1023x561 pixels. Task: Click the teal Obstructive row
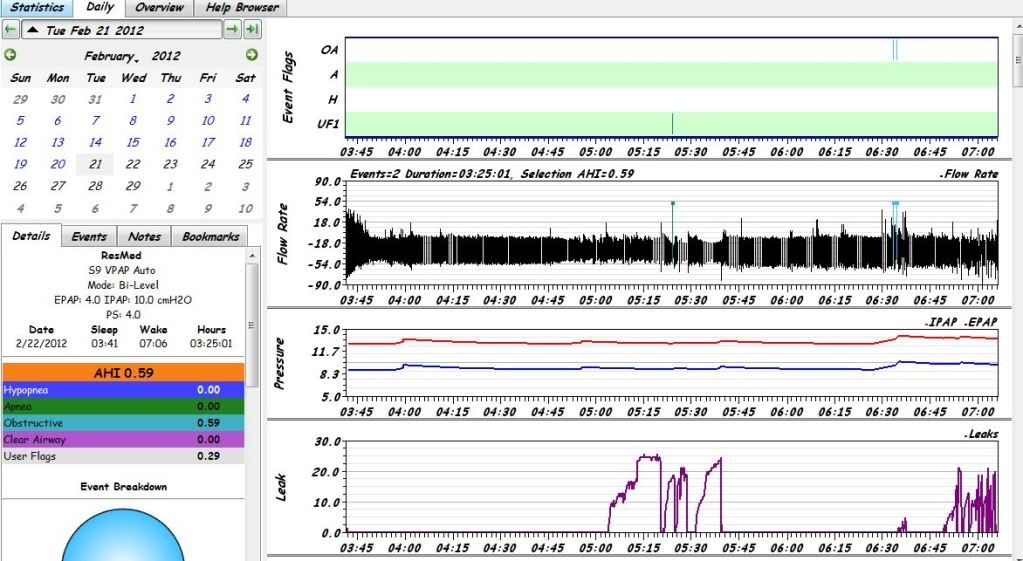click(123, 423)
